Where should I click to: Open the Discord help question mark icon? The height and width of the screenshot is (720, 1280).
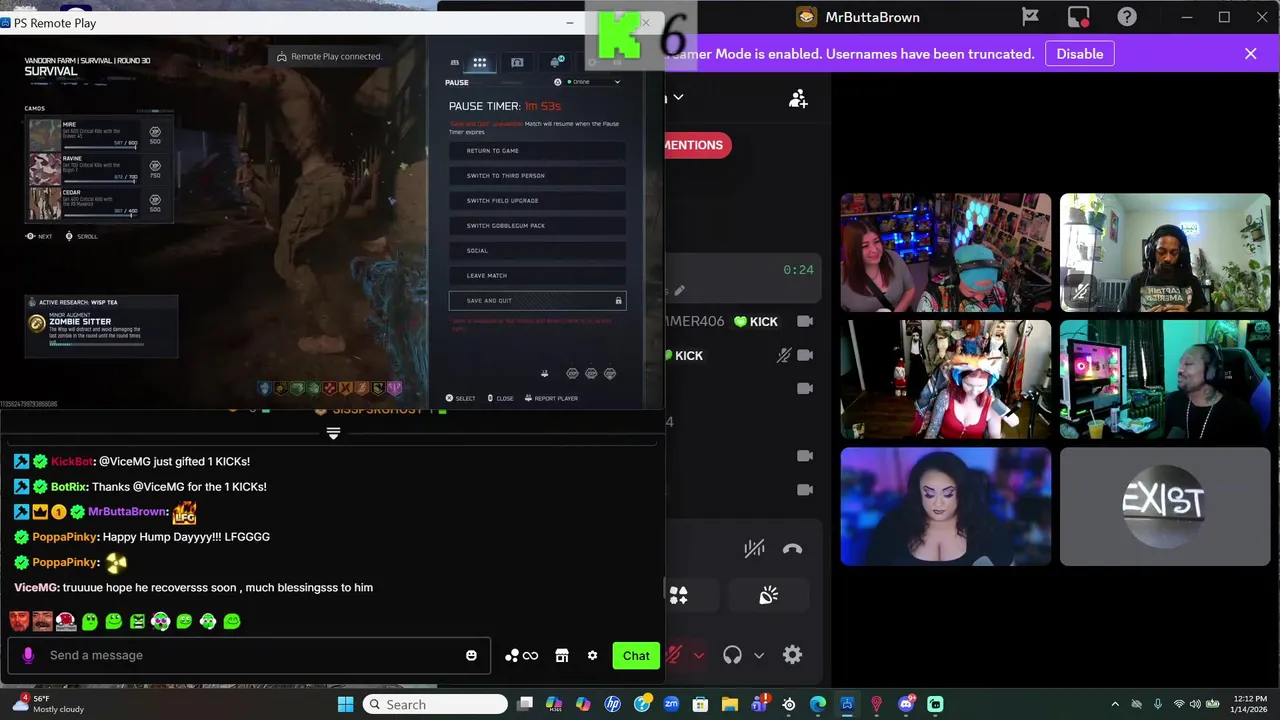coord(1127,17)
